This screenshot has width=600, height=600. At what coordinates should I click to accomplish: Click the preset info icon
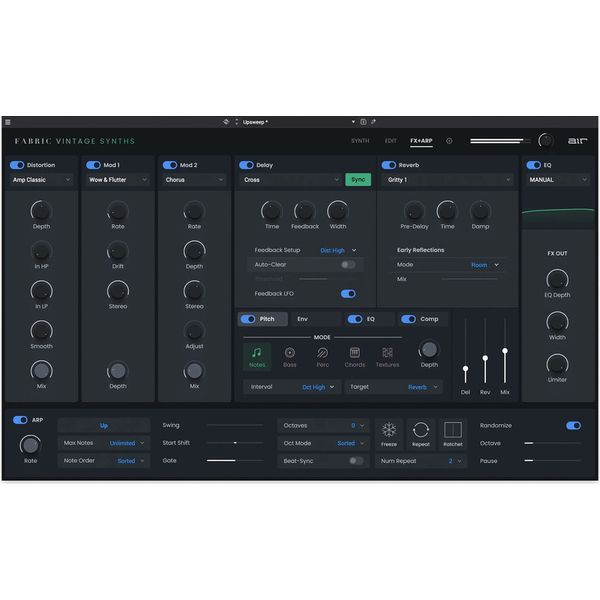point(363,122)
